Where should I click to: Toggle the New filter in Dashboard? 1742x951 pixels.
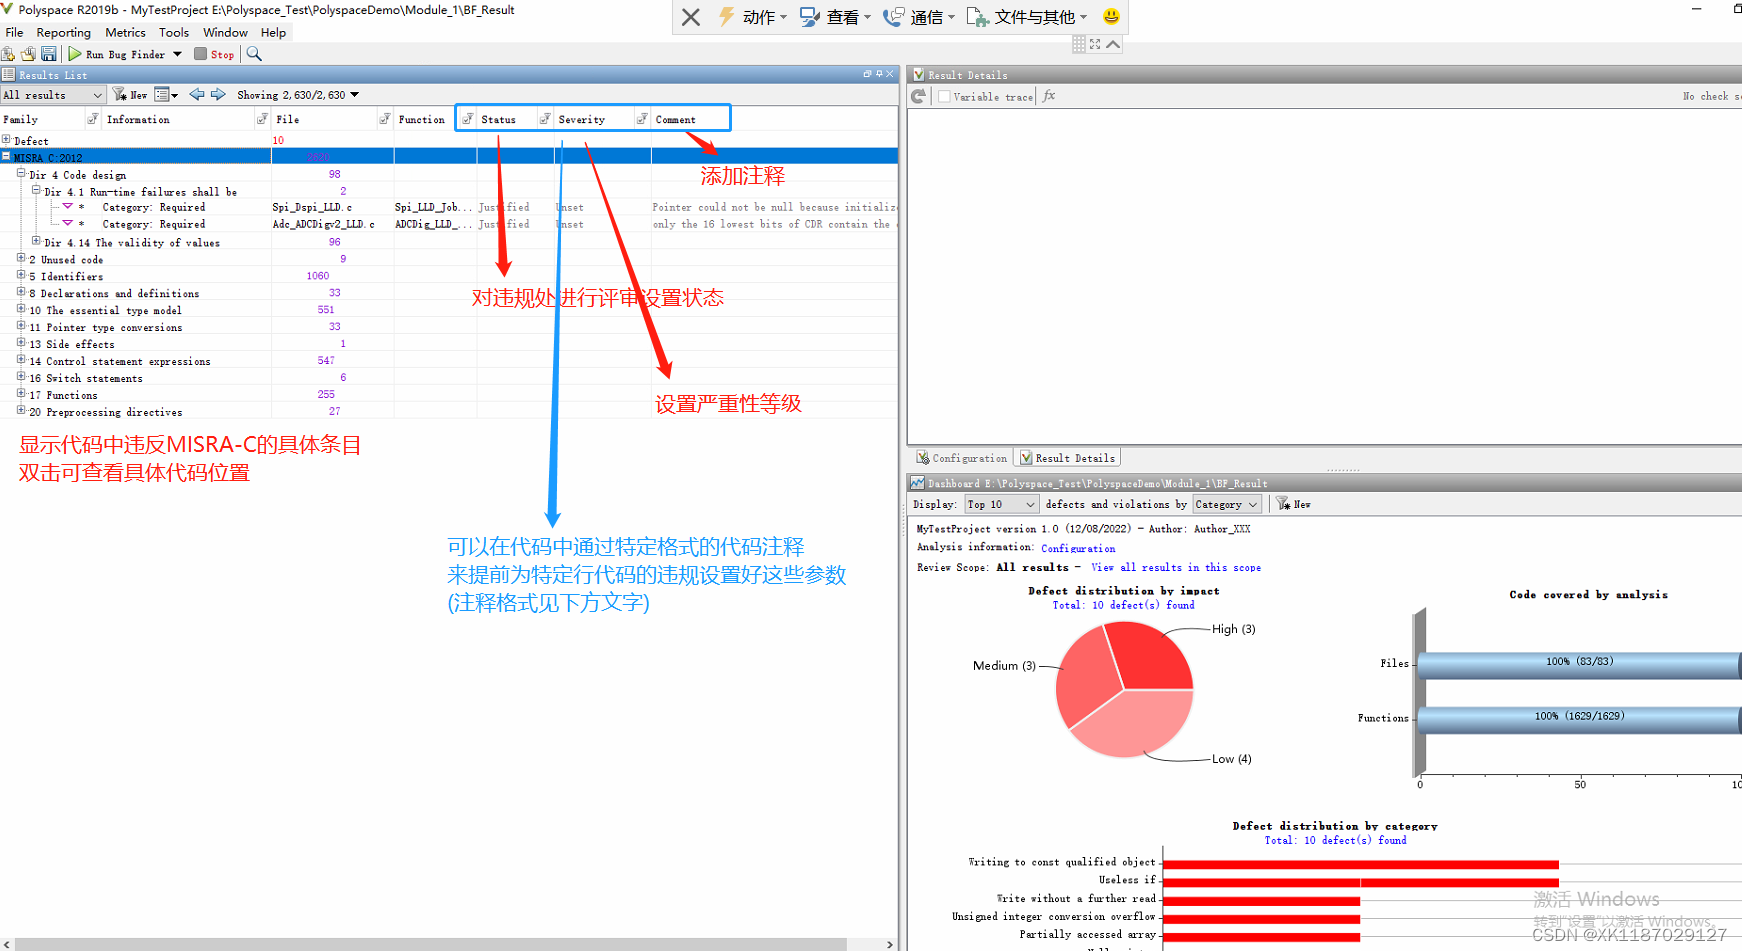tap(1293, 505)
